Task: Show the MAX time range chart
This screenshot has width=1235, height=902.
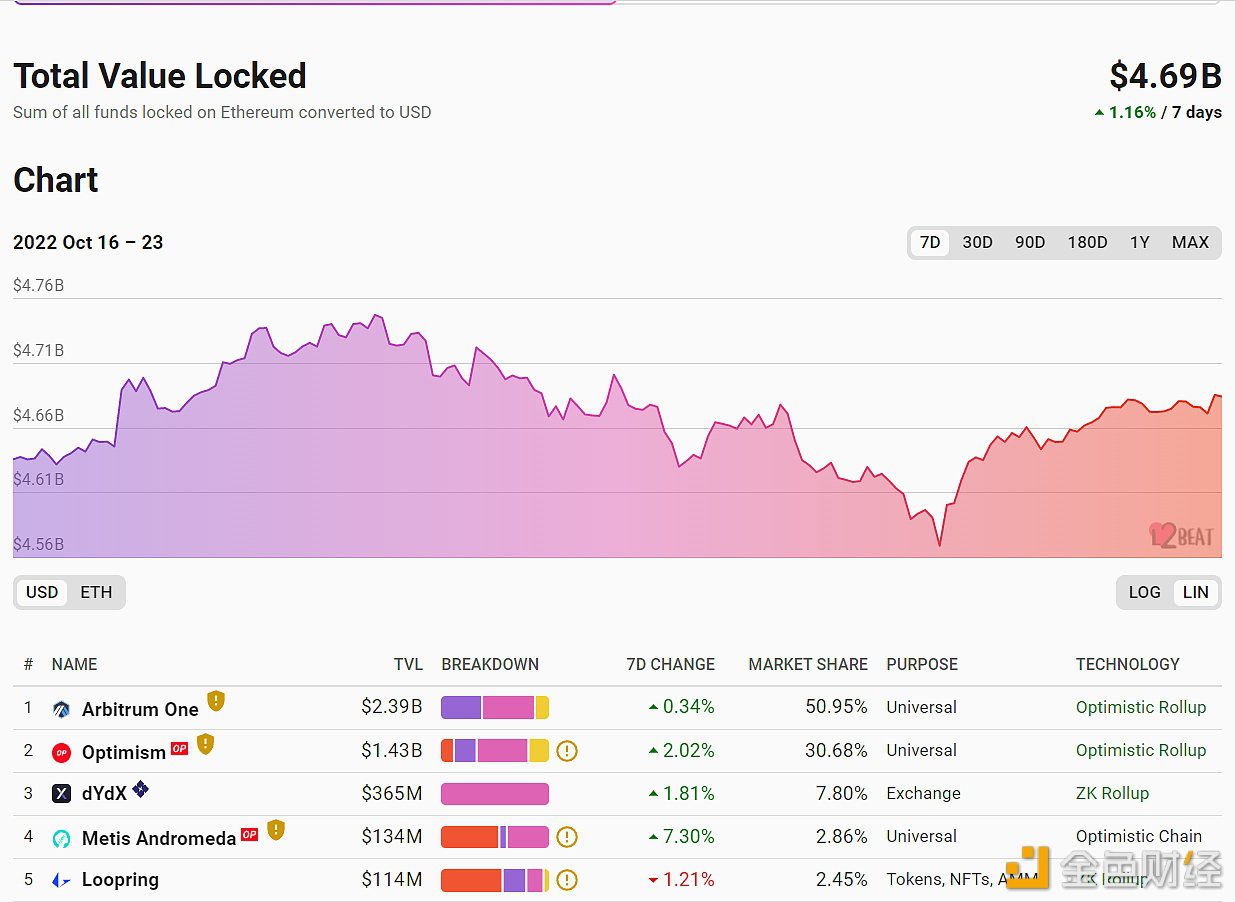Action: [1190, 242]
